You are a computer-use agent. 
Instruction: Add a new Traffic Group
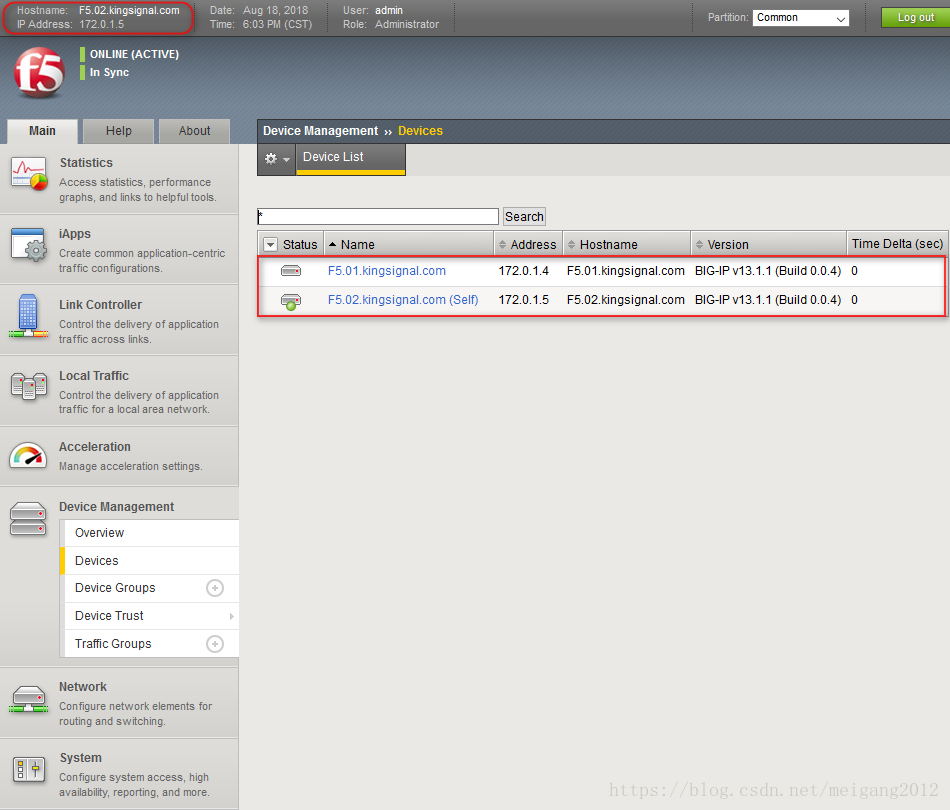[215, 644]
